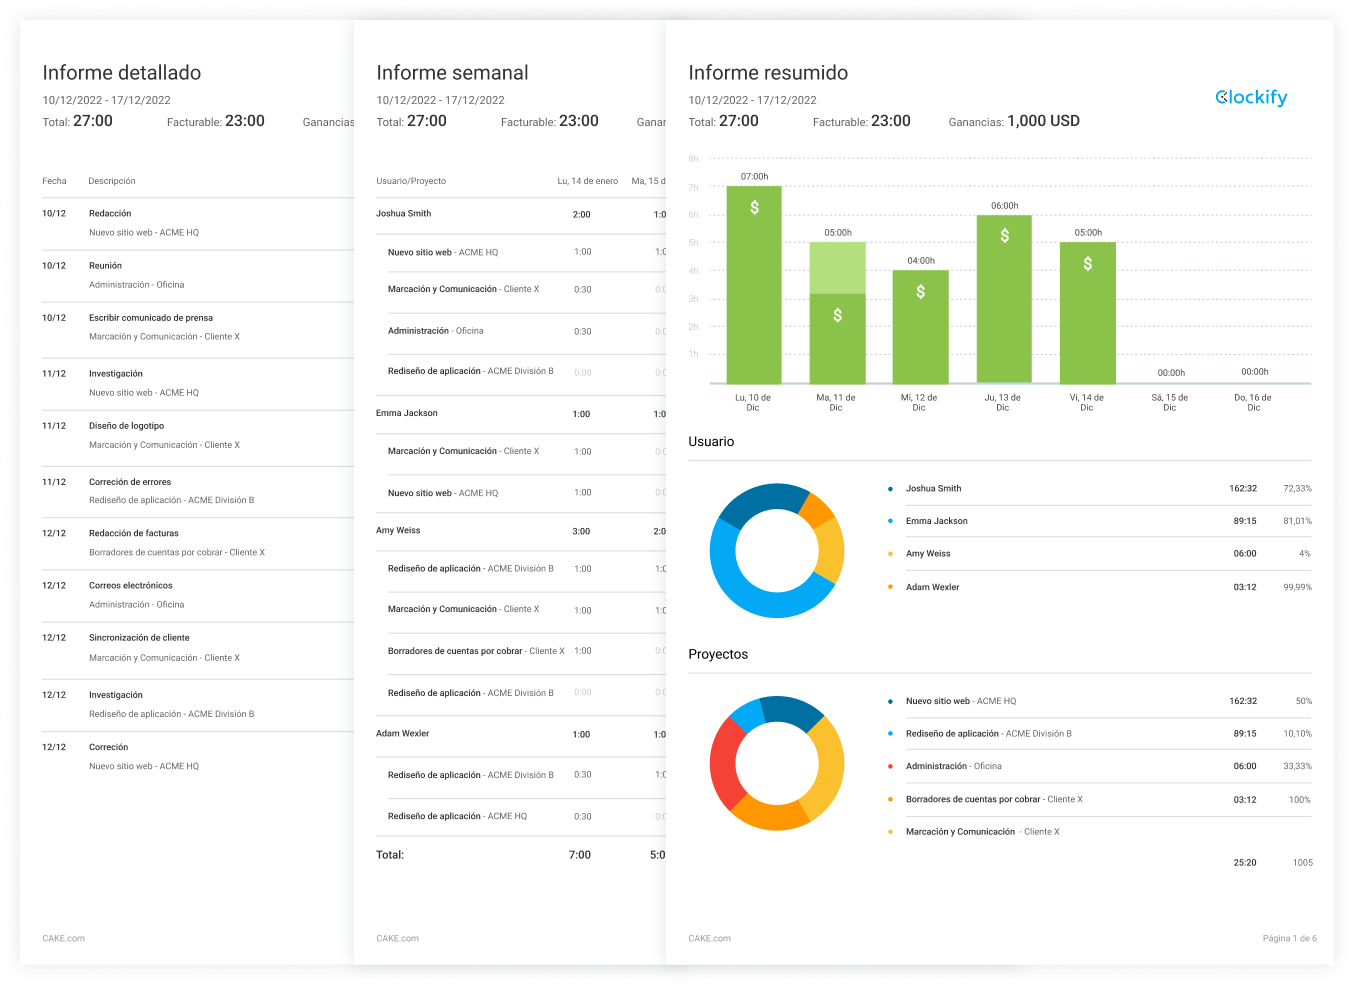
Task: Click the CAKE.com footer of the weekly report
Action: 397,938
